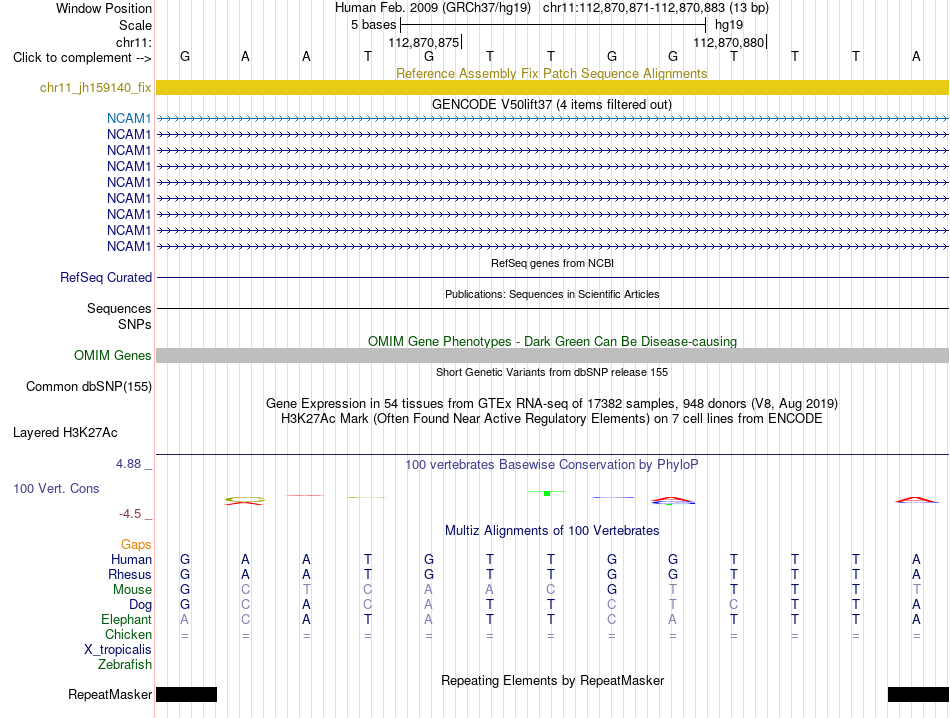
Task: Click the Window Position label
Action: point(104,8)
